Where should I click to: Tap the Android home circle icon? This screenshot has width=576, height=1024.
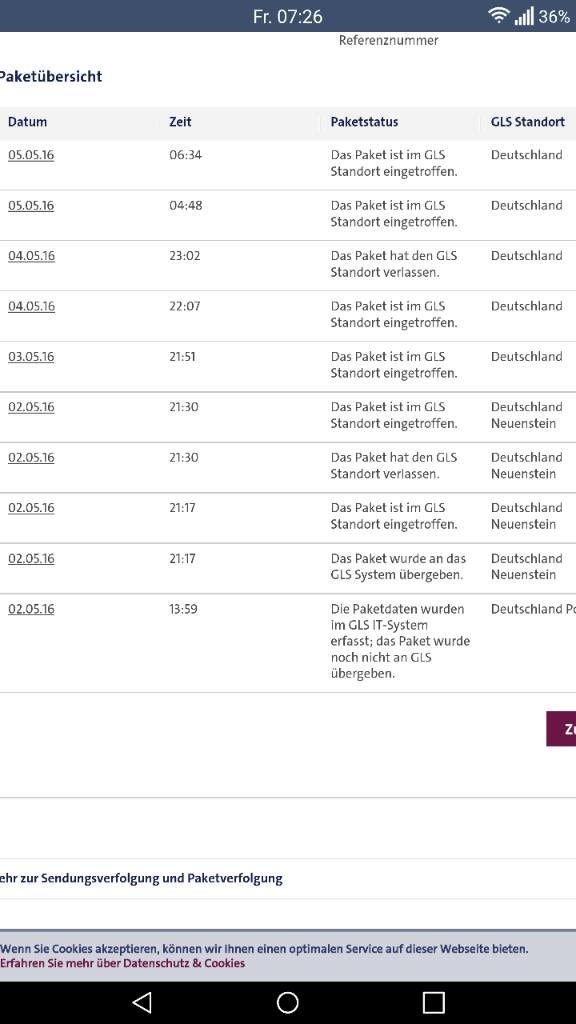pyautogui.click(x=287, y=1002)
